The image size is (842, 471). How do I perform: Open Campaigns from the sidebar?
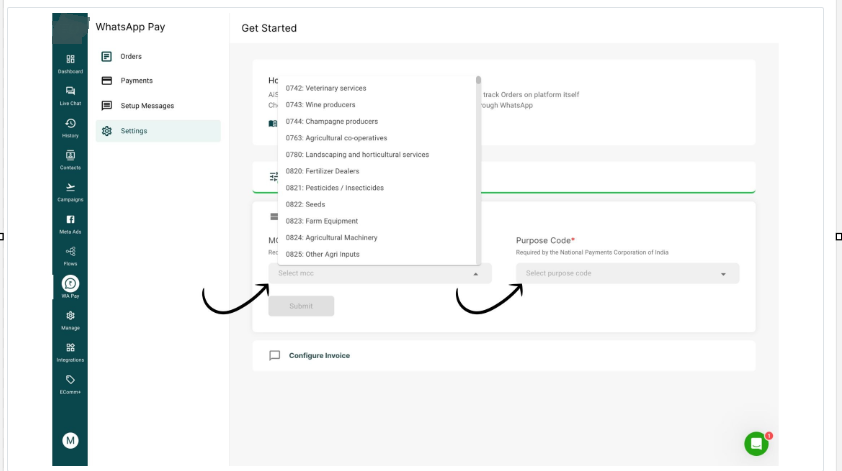(70, 192)
